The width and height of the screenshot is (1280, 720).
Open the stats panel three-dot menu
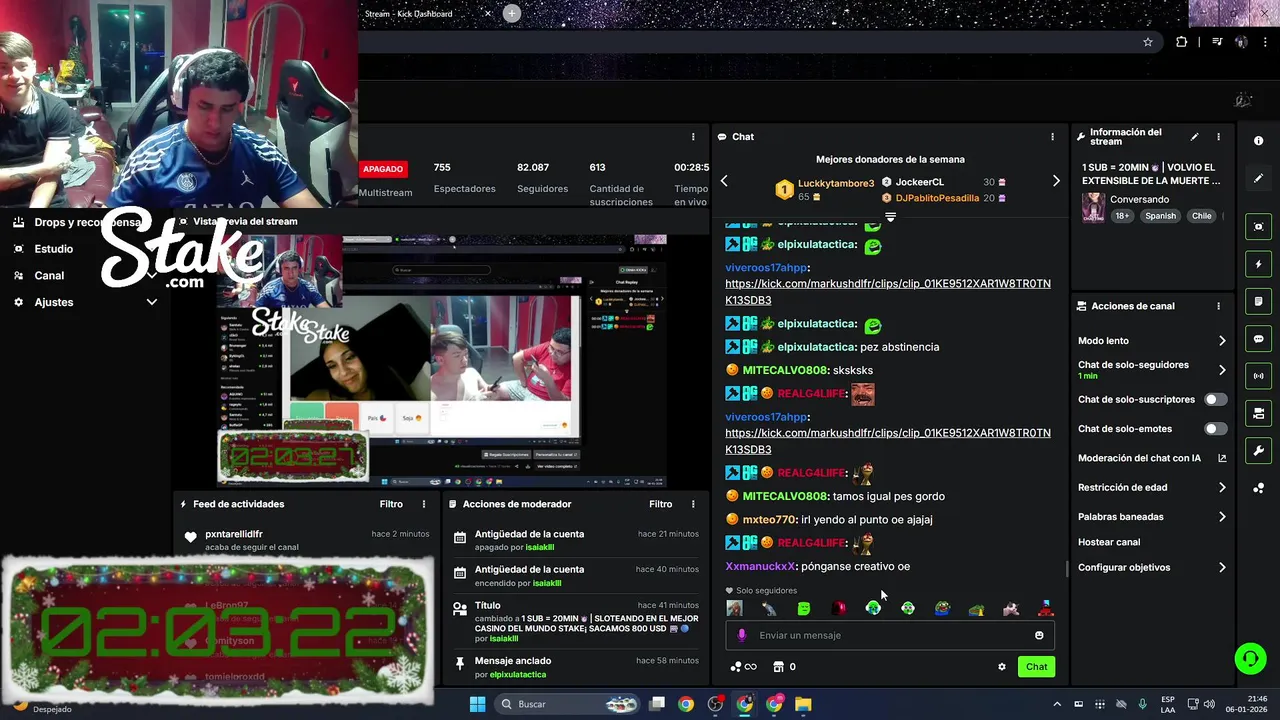click(x=693, y=137)
